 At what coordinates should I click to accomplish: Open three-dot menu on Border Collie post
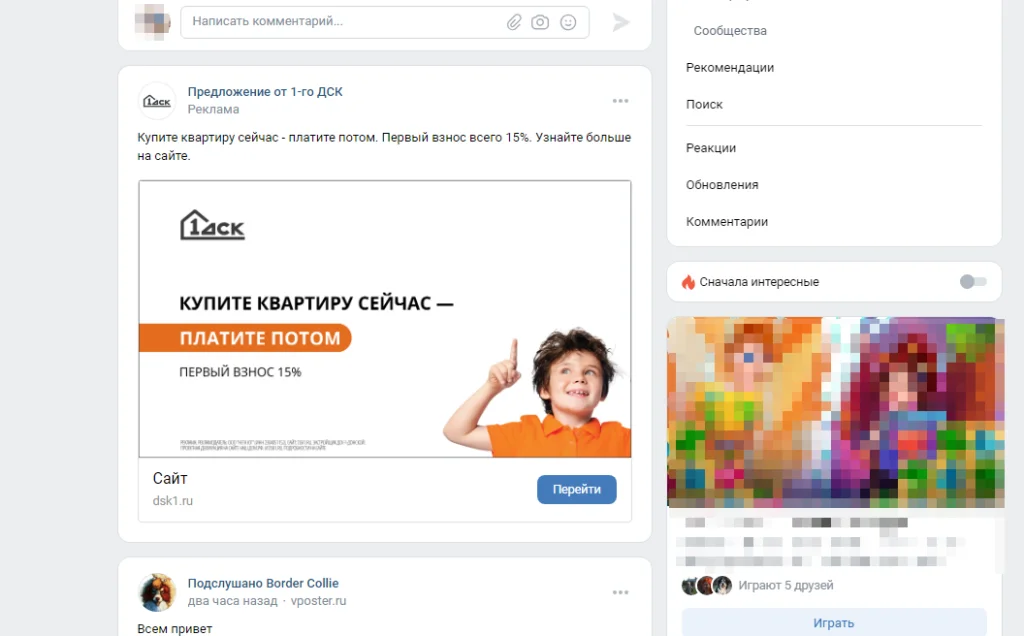[x=620, y=592]
